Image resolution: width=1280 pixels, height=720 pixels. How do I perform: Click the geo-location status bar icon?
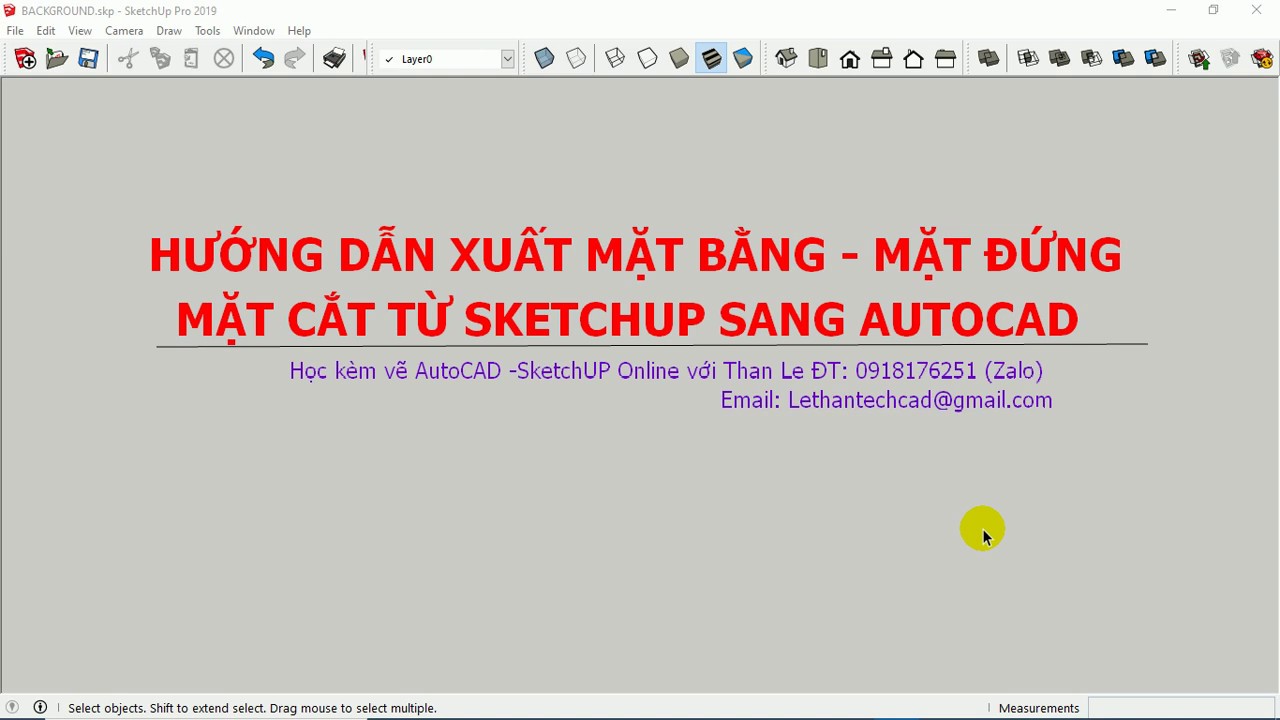click(12, 707)
